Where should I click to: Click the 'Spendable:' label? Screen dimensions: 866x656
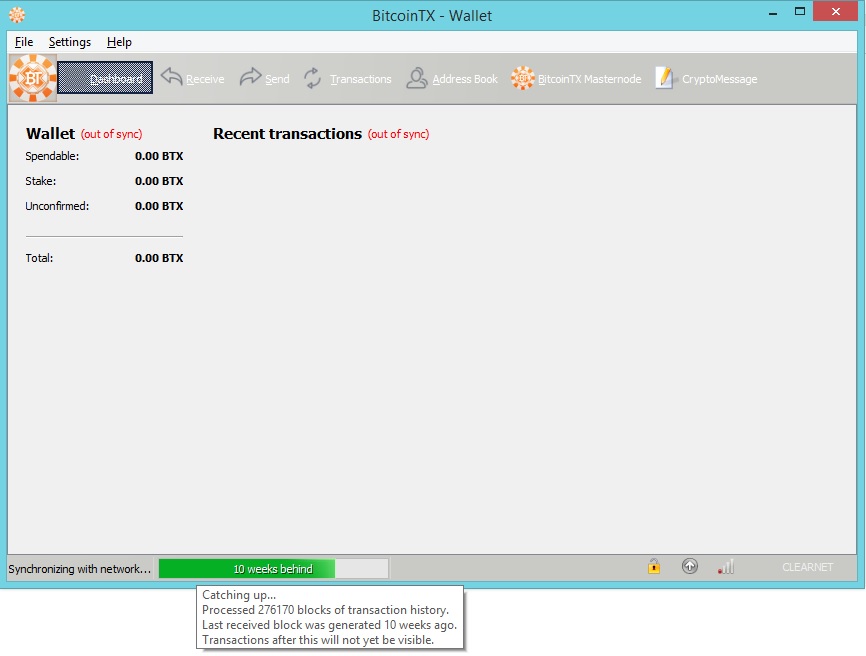point(52,156)
